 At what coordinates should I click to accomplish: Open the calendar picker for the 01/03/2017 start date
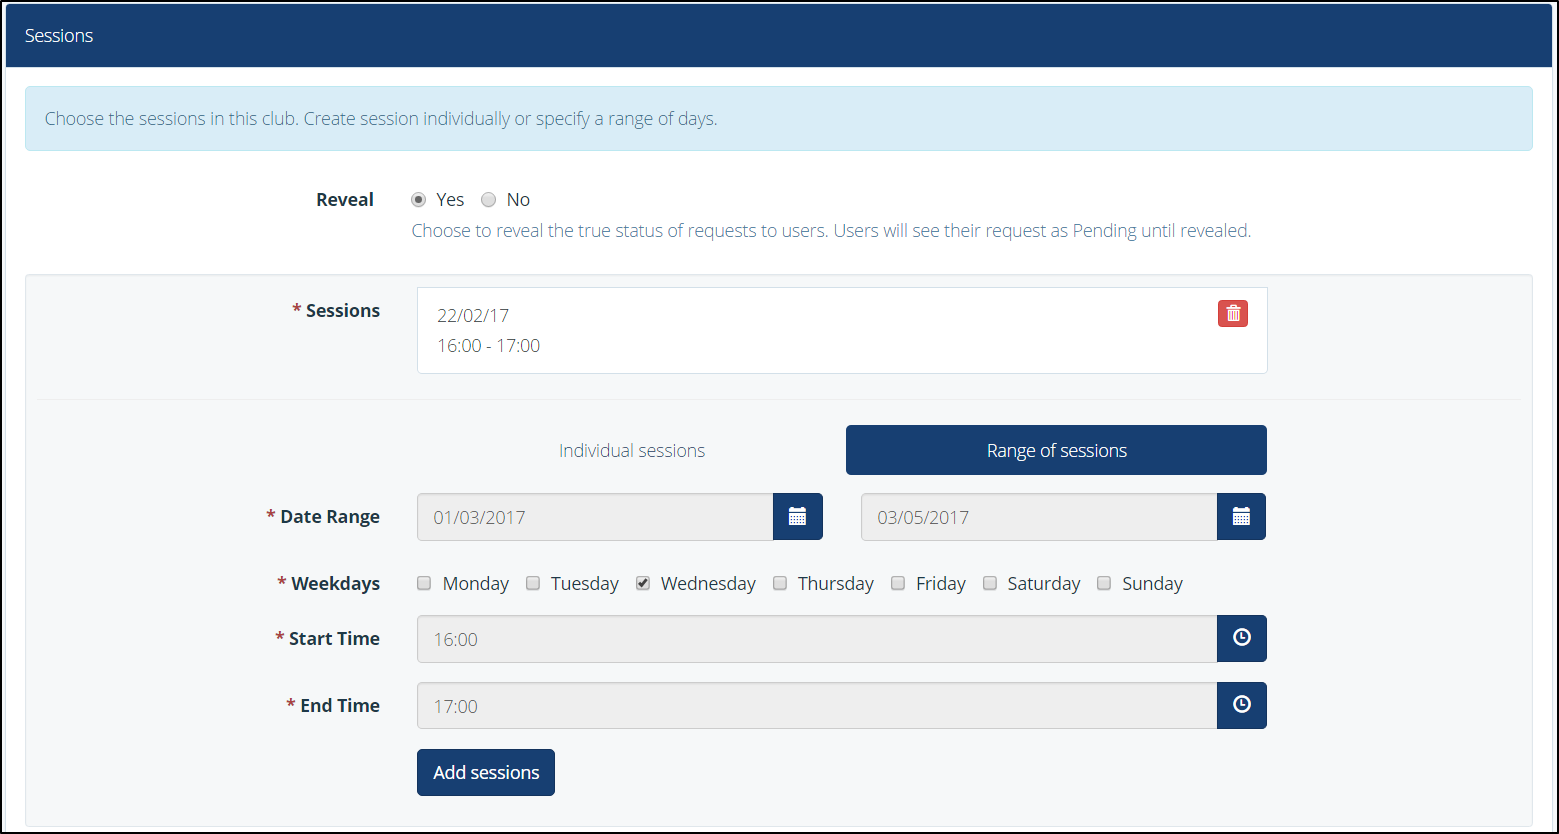[797, 517]
